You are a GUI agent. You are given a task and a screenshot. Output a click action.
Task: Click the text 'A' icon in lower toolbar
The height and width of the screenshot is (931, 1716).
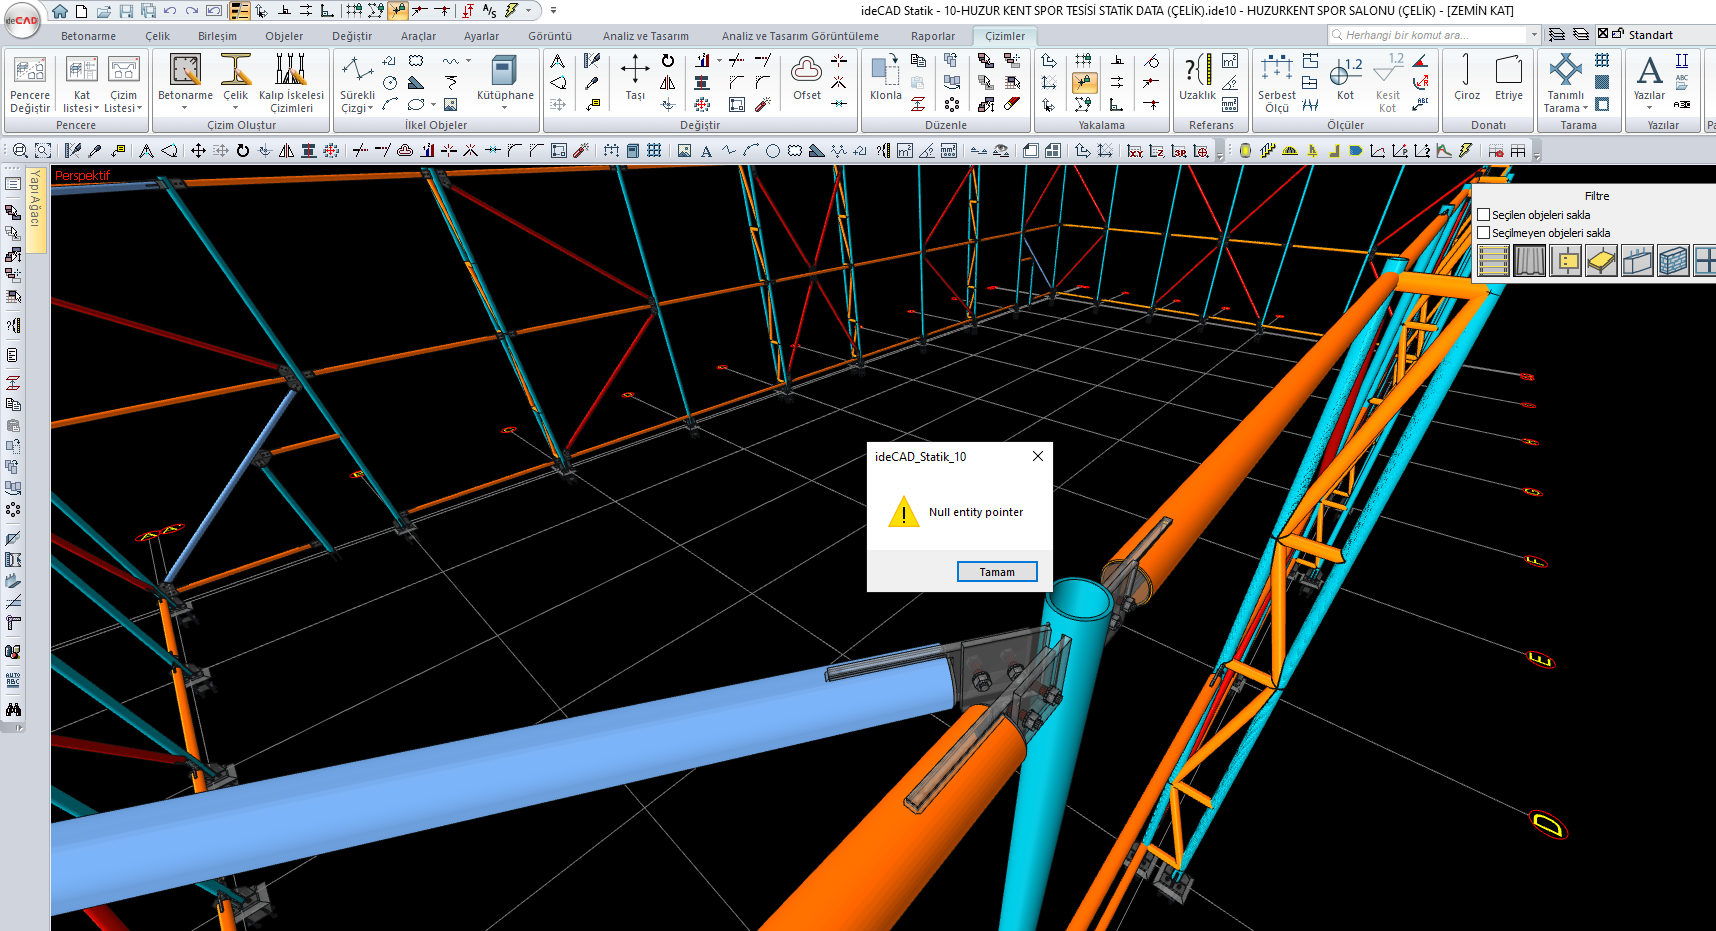(x=706, y=151)
